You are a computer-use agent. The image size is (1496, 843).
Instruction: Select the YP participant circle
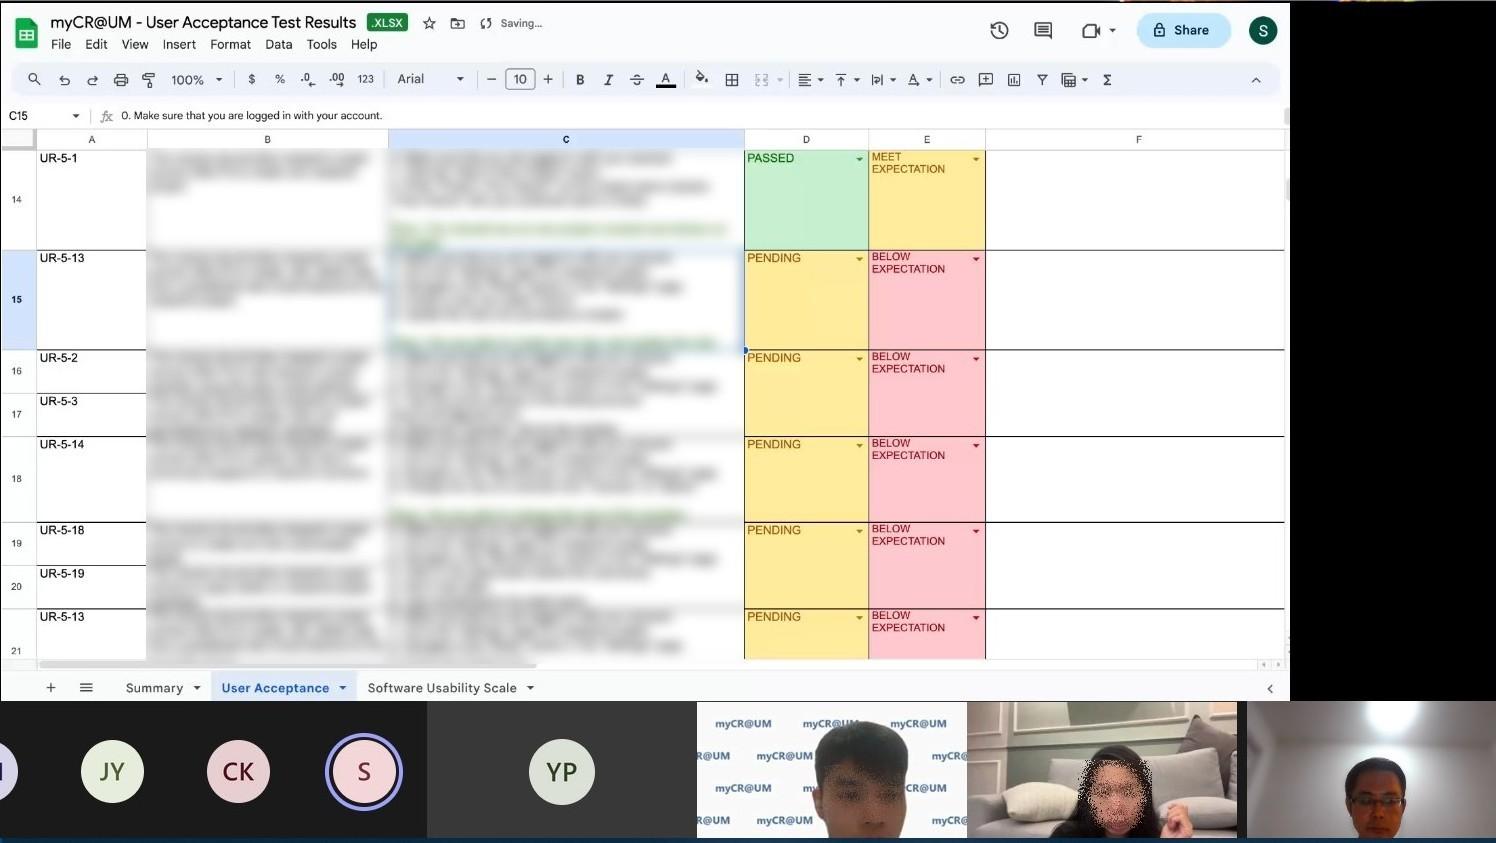[561, 771]
